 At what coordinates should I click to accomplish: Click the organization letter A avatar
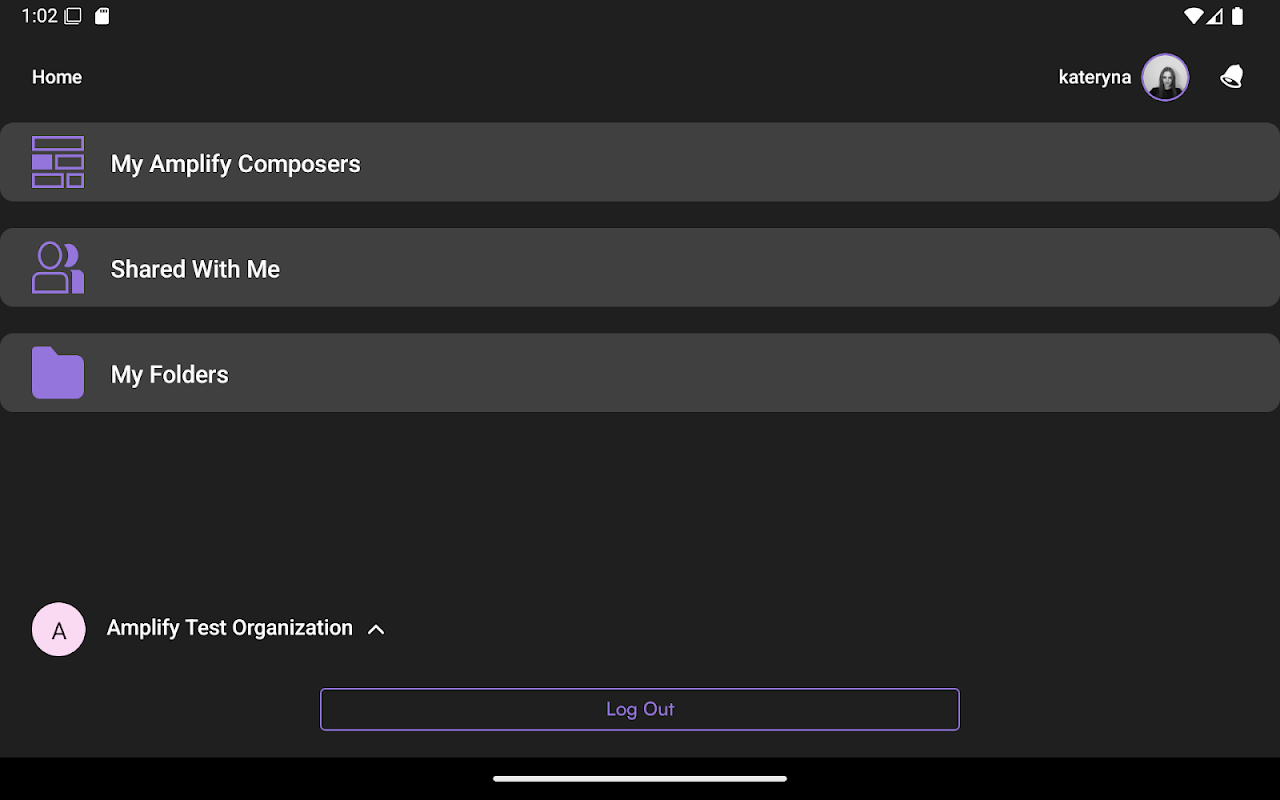click(x=59, y=629)
